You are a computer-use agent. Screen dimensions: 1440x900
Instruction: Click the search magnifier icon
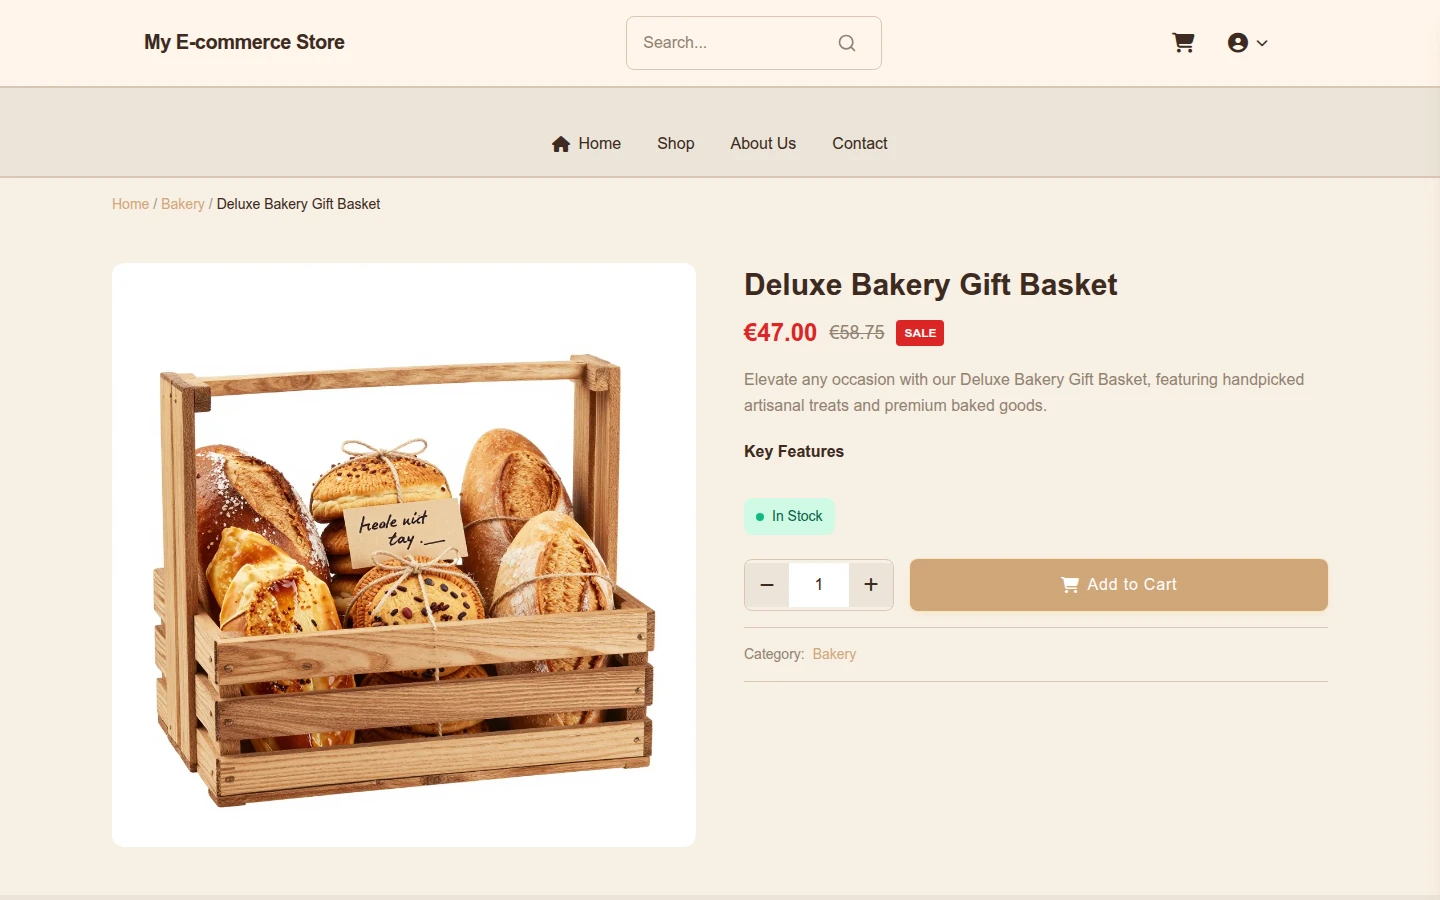point(847,43)
